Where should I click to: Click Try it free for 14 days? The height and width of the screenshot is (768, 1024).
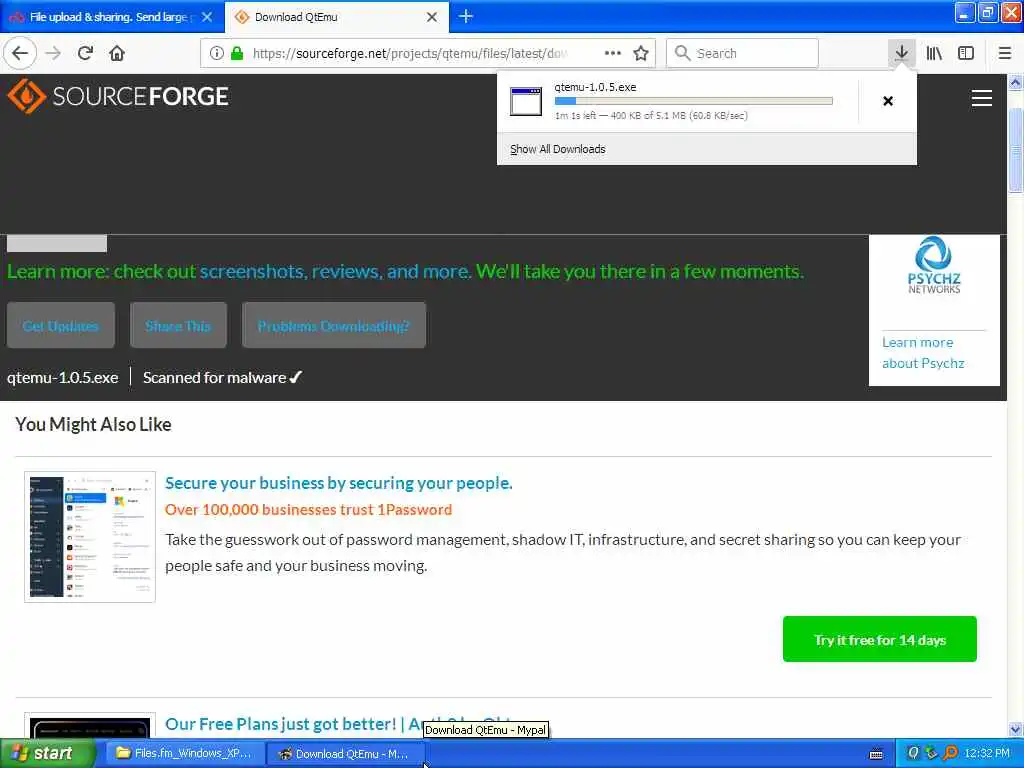880,639
